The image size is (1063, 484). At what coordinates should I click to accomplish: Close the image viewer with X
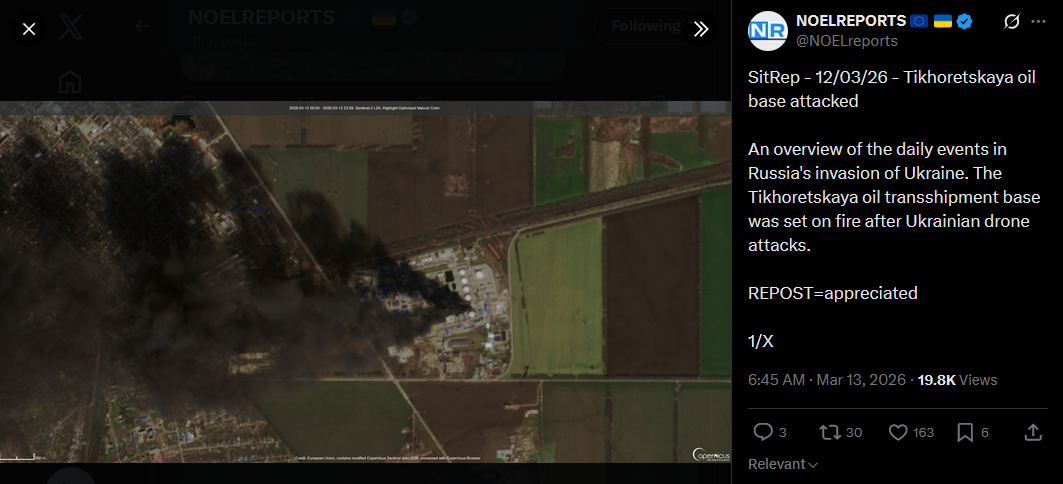click(29, 29)
